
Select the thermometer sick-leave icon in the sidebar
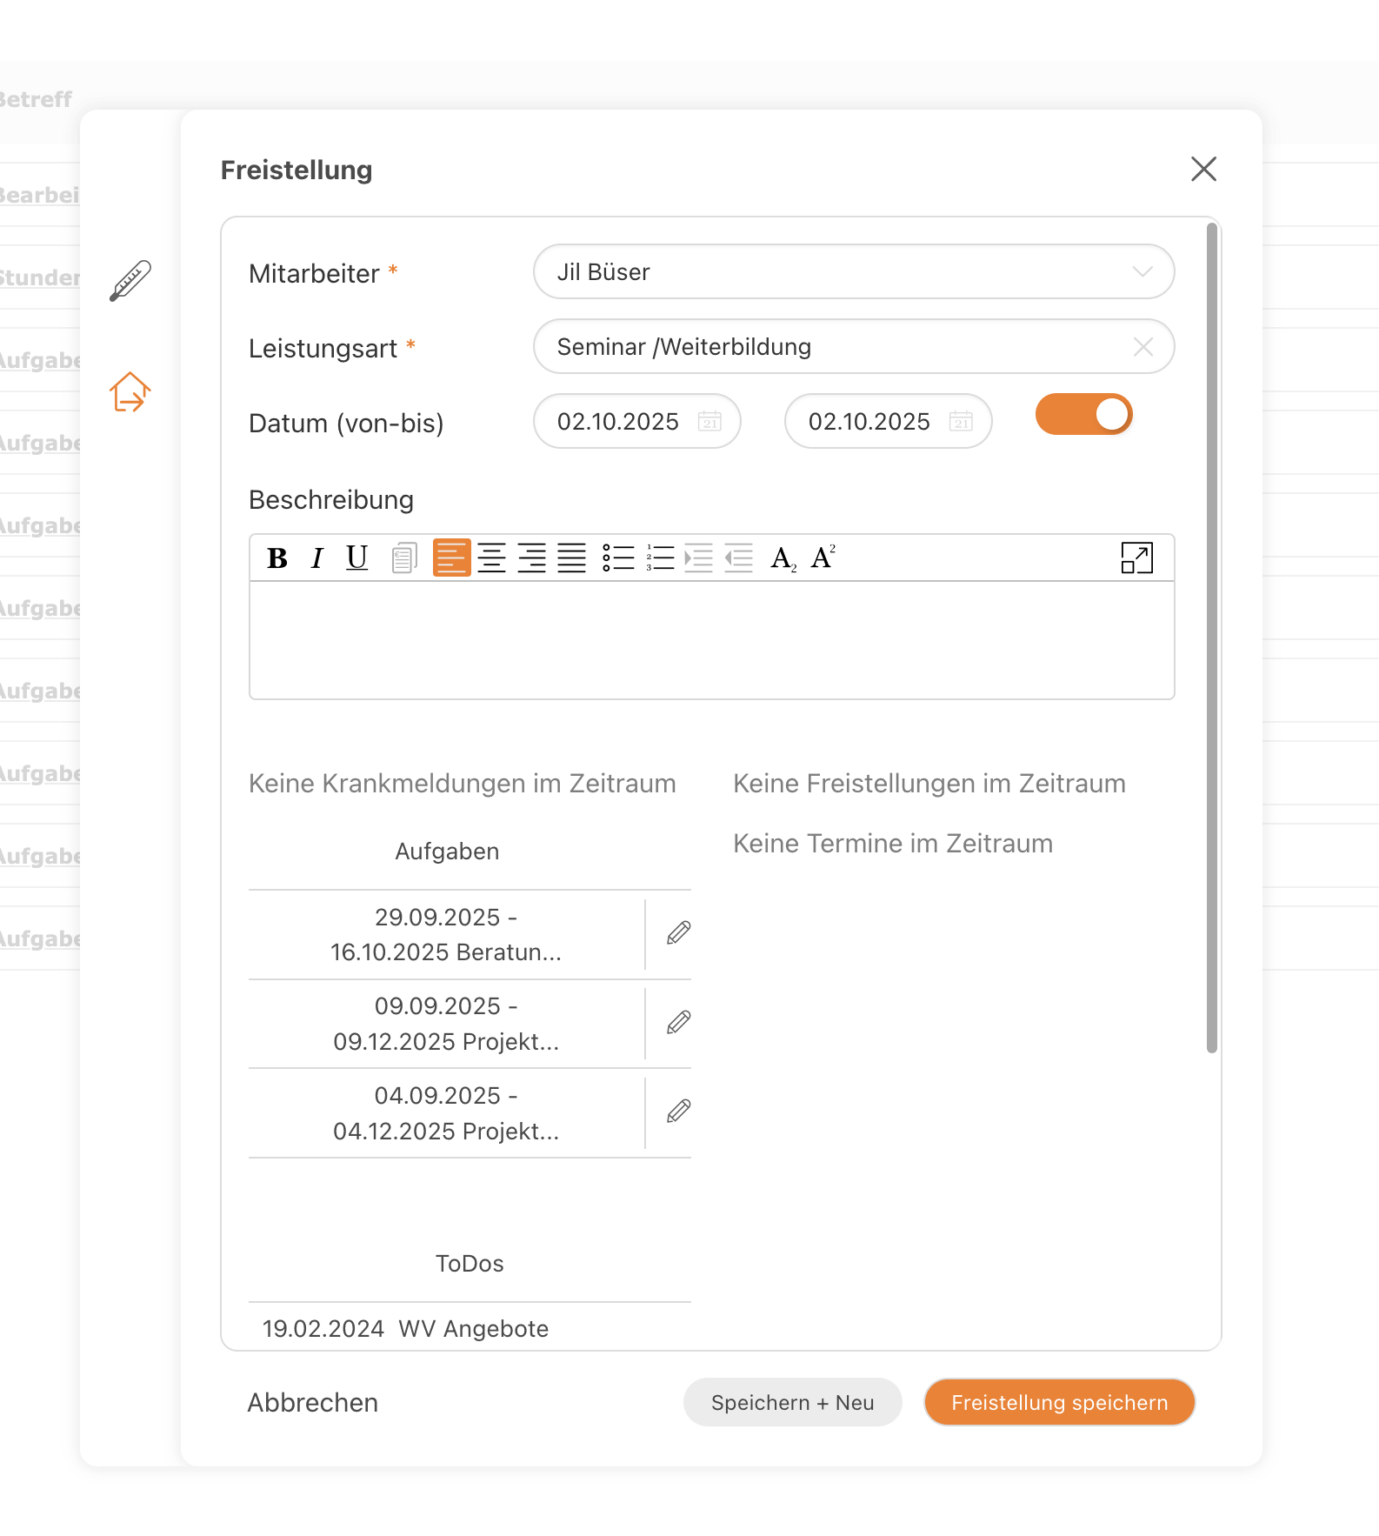pos(129,278)
